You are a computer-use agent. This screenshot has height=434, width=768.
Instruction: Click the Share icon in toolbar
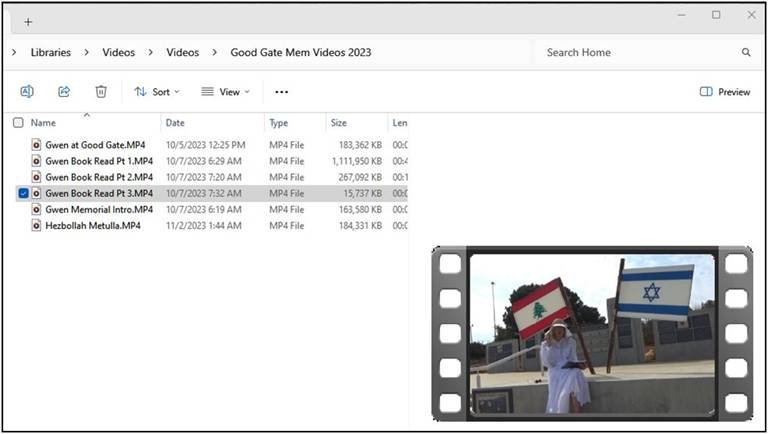64,91
